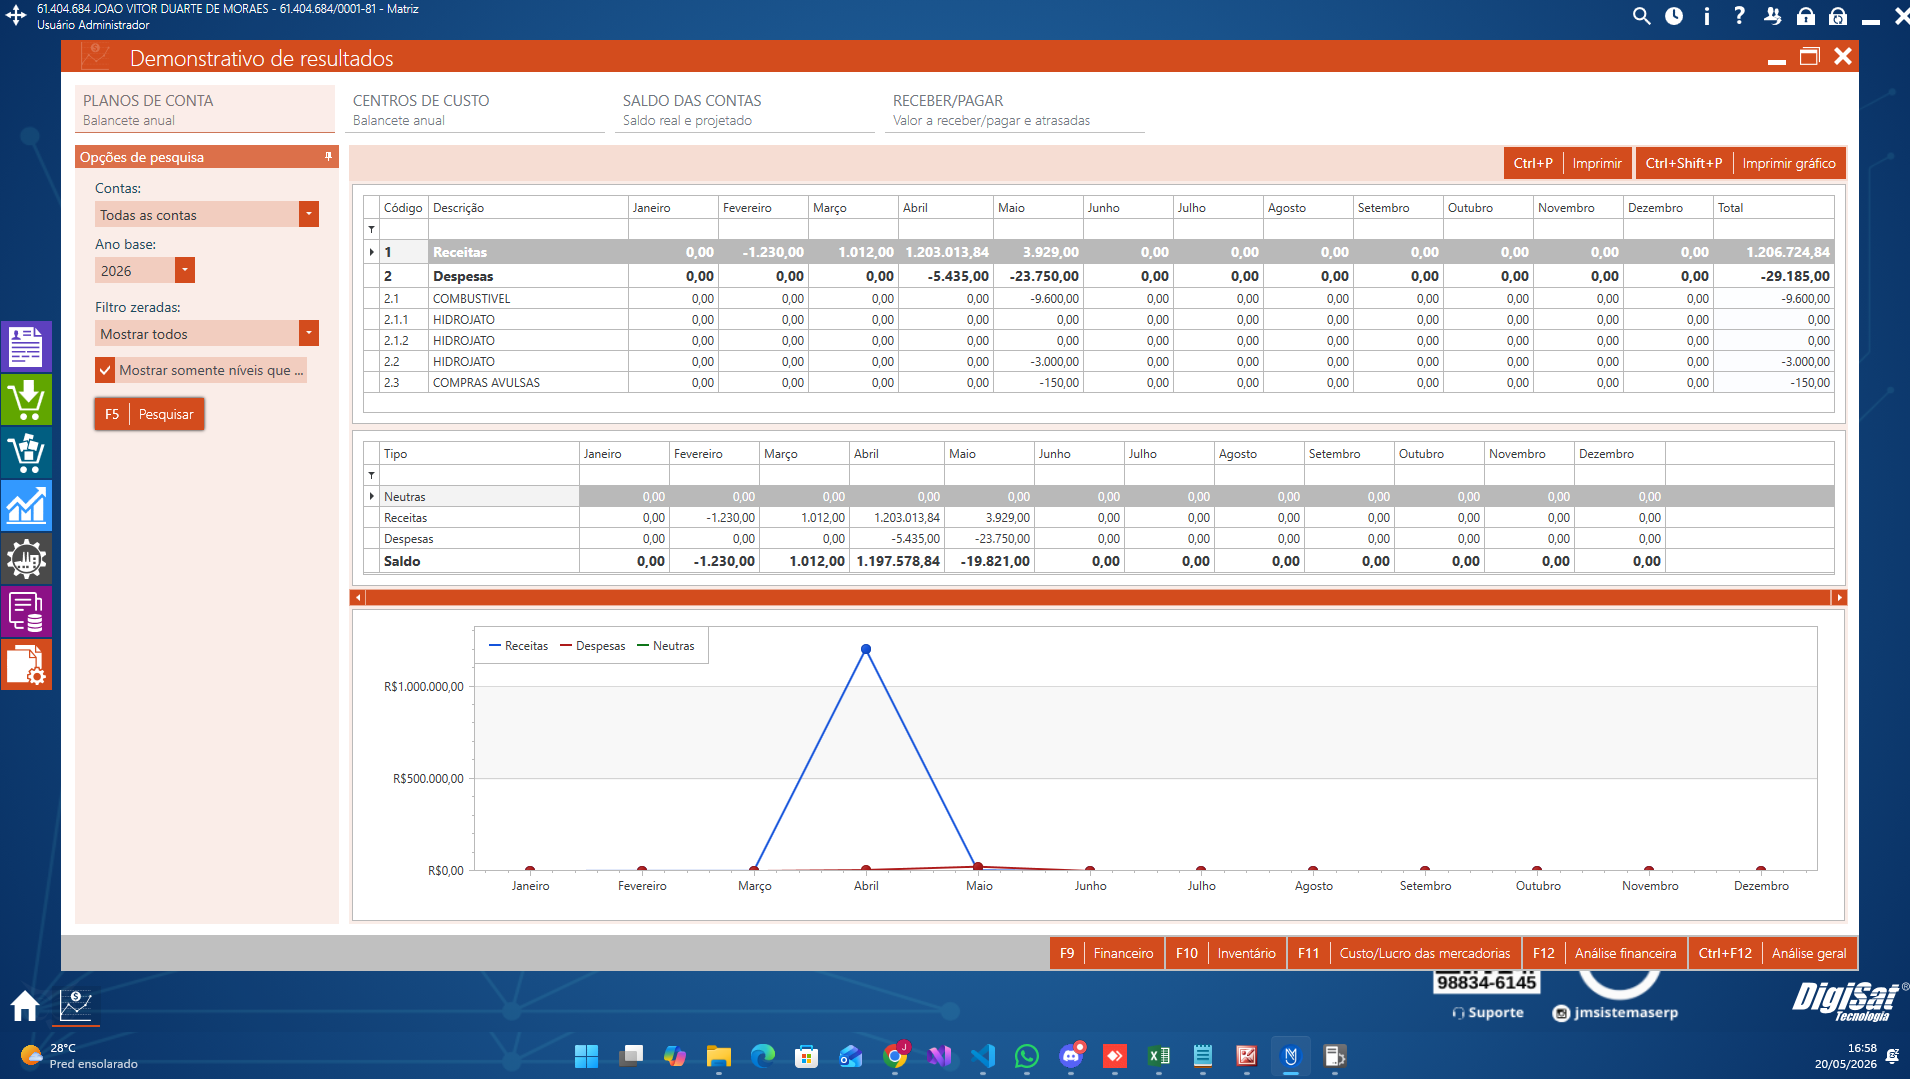Open the purple document module in the sidebar

(26, 346)
